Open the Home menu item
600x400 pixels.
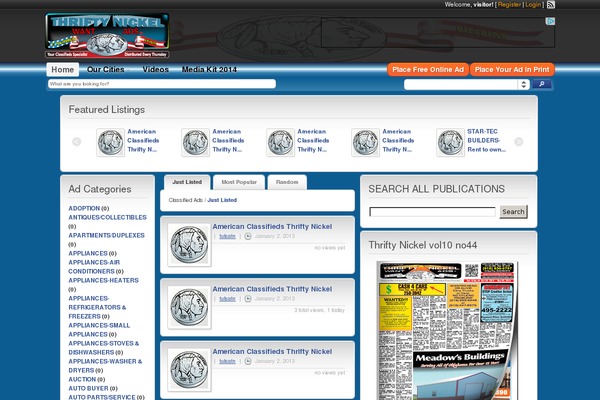pyautogui.click(x=63, y=70)
